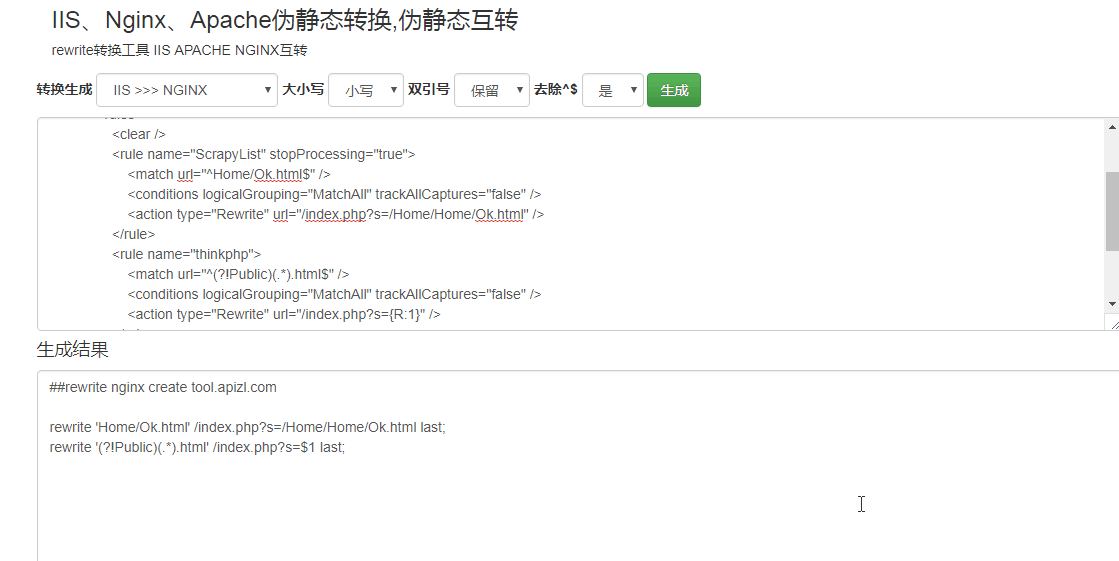The width and height of the screenshot is (1119, 561).
Task: Click the input textarea scroll-up arrow
Action: (1112, 127)
